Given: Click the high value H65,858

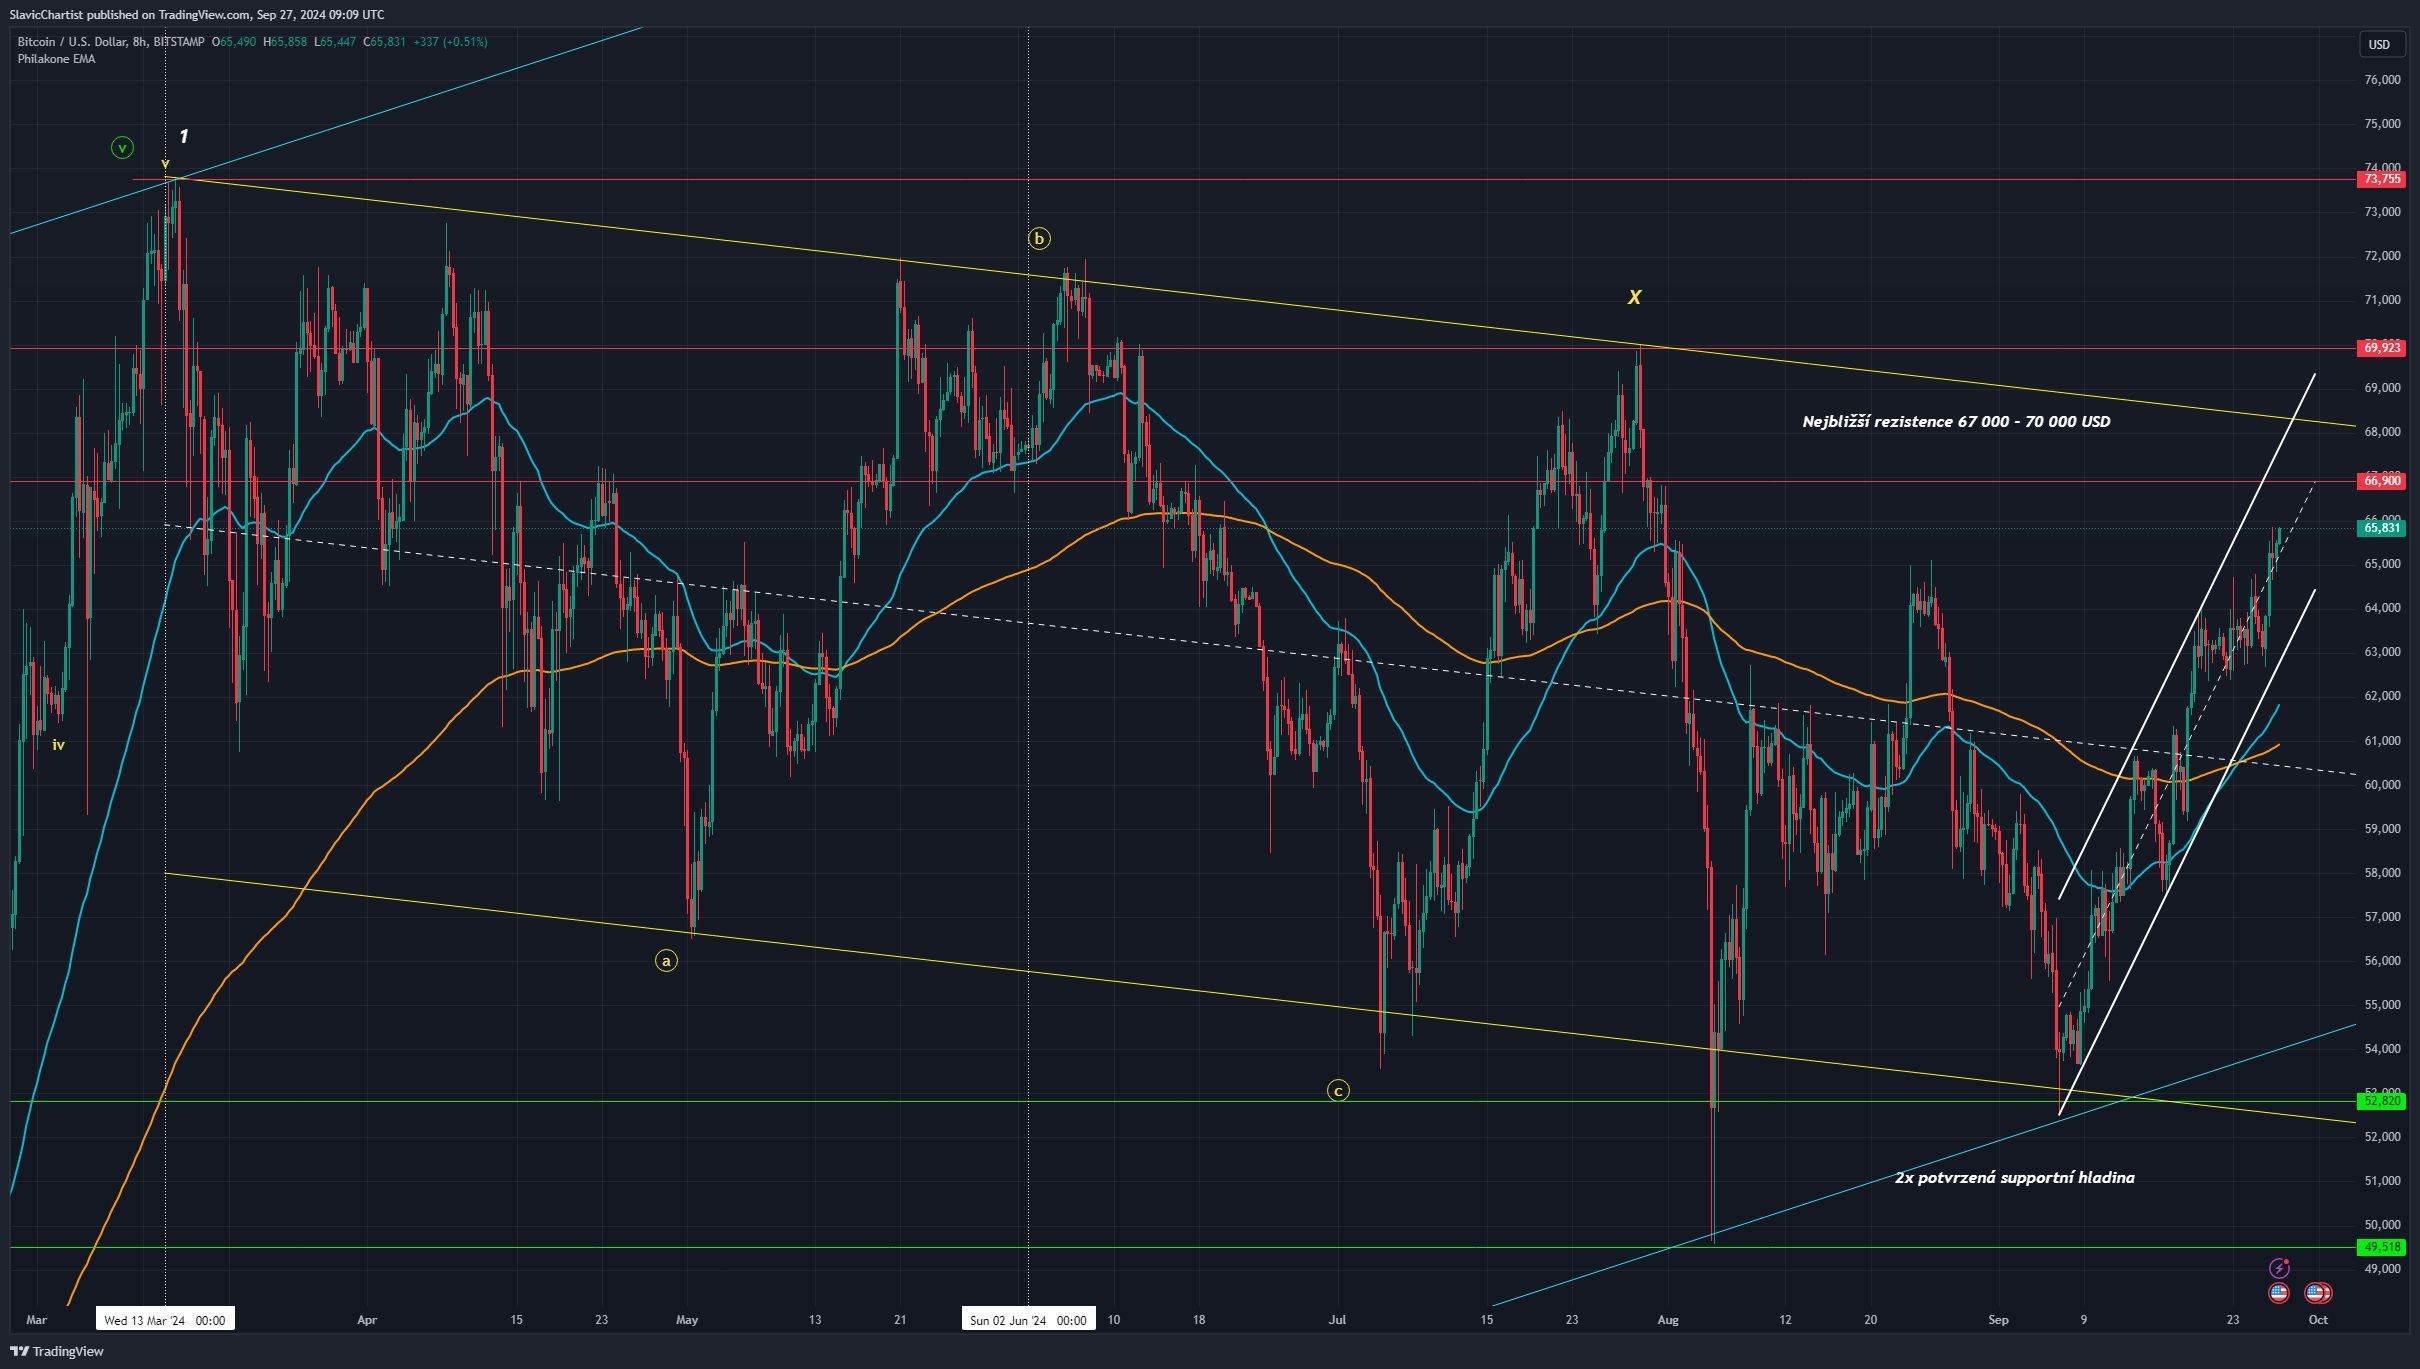Looking at the screenshot, I should [x=285, y=42].
